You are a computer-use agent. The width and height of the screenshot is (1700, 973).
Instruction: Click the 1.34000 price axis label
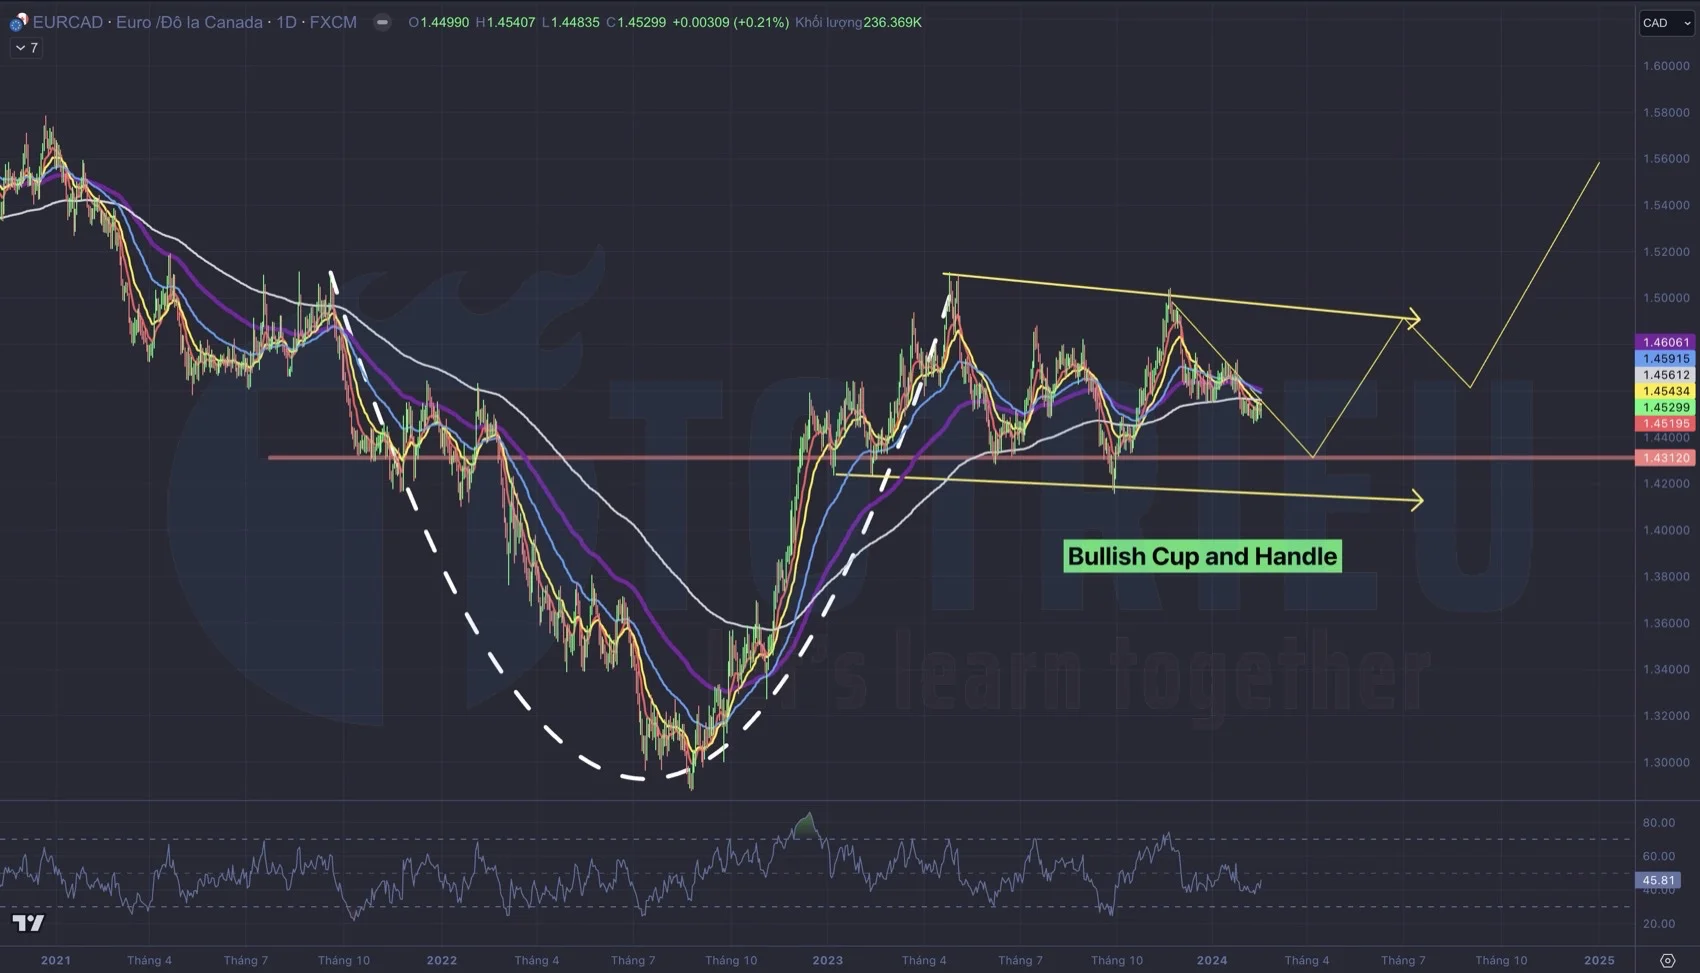click(x=1666, y=669)
